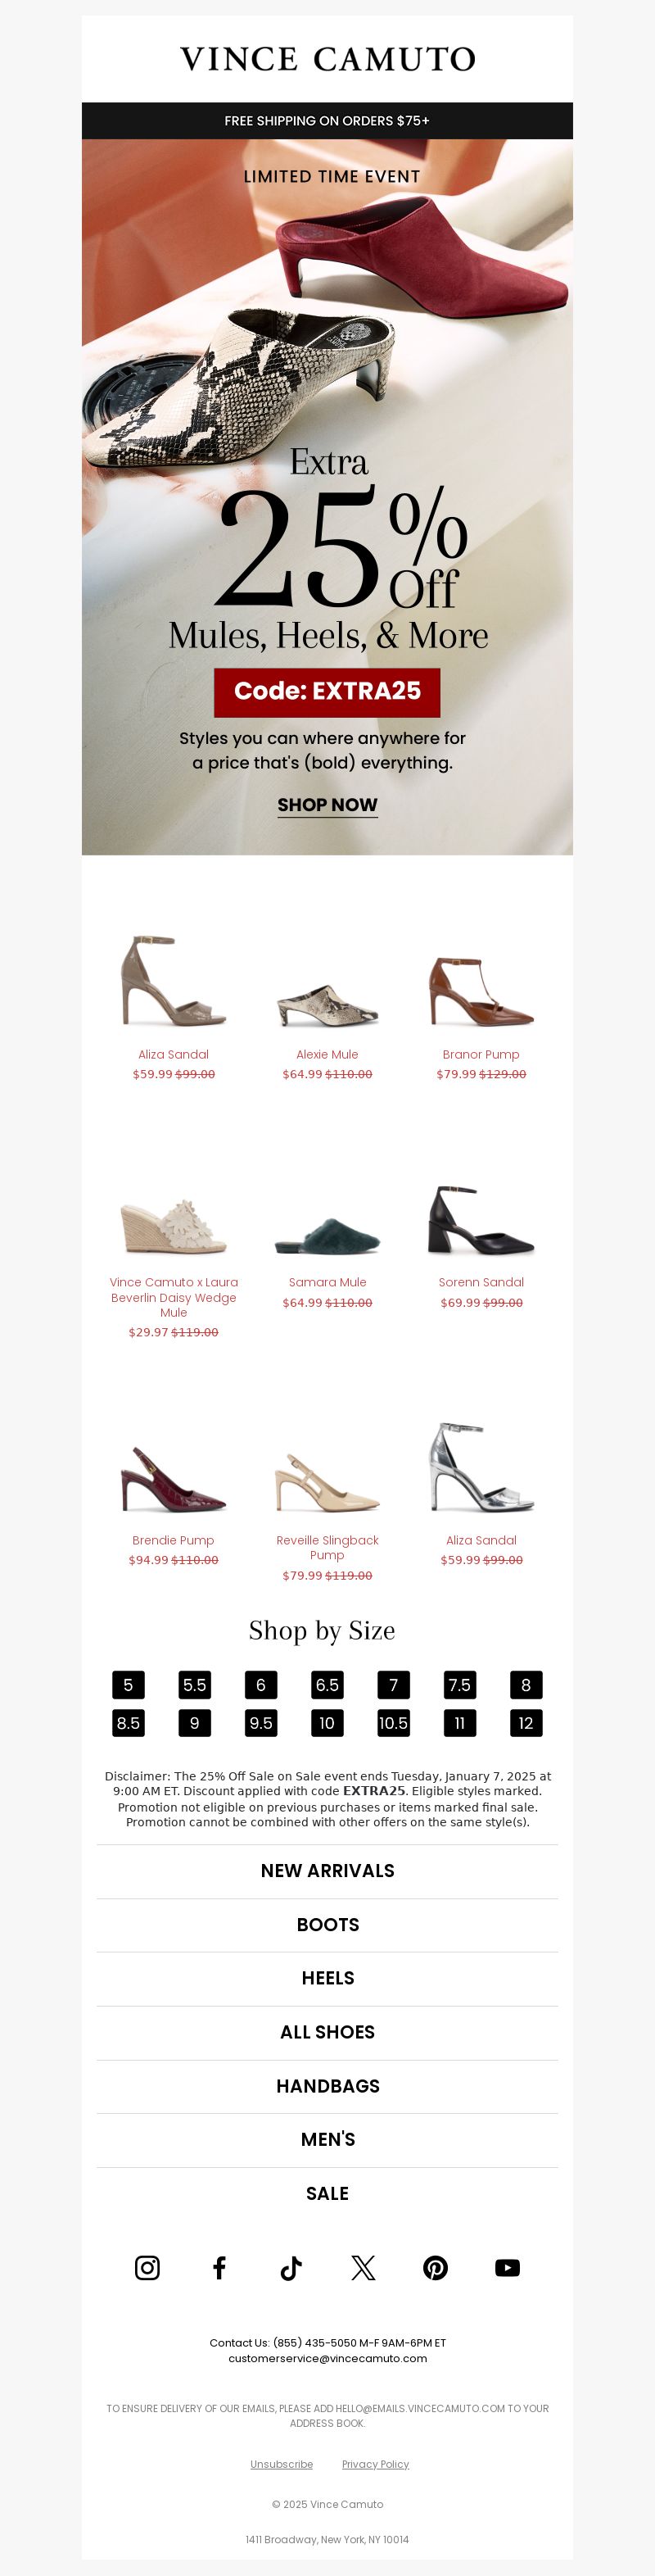This screenshot has height=2576, width=655.
Task: Open the TikTok social icon
Action: 291,2267
